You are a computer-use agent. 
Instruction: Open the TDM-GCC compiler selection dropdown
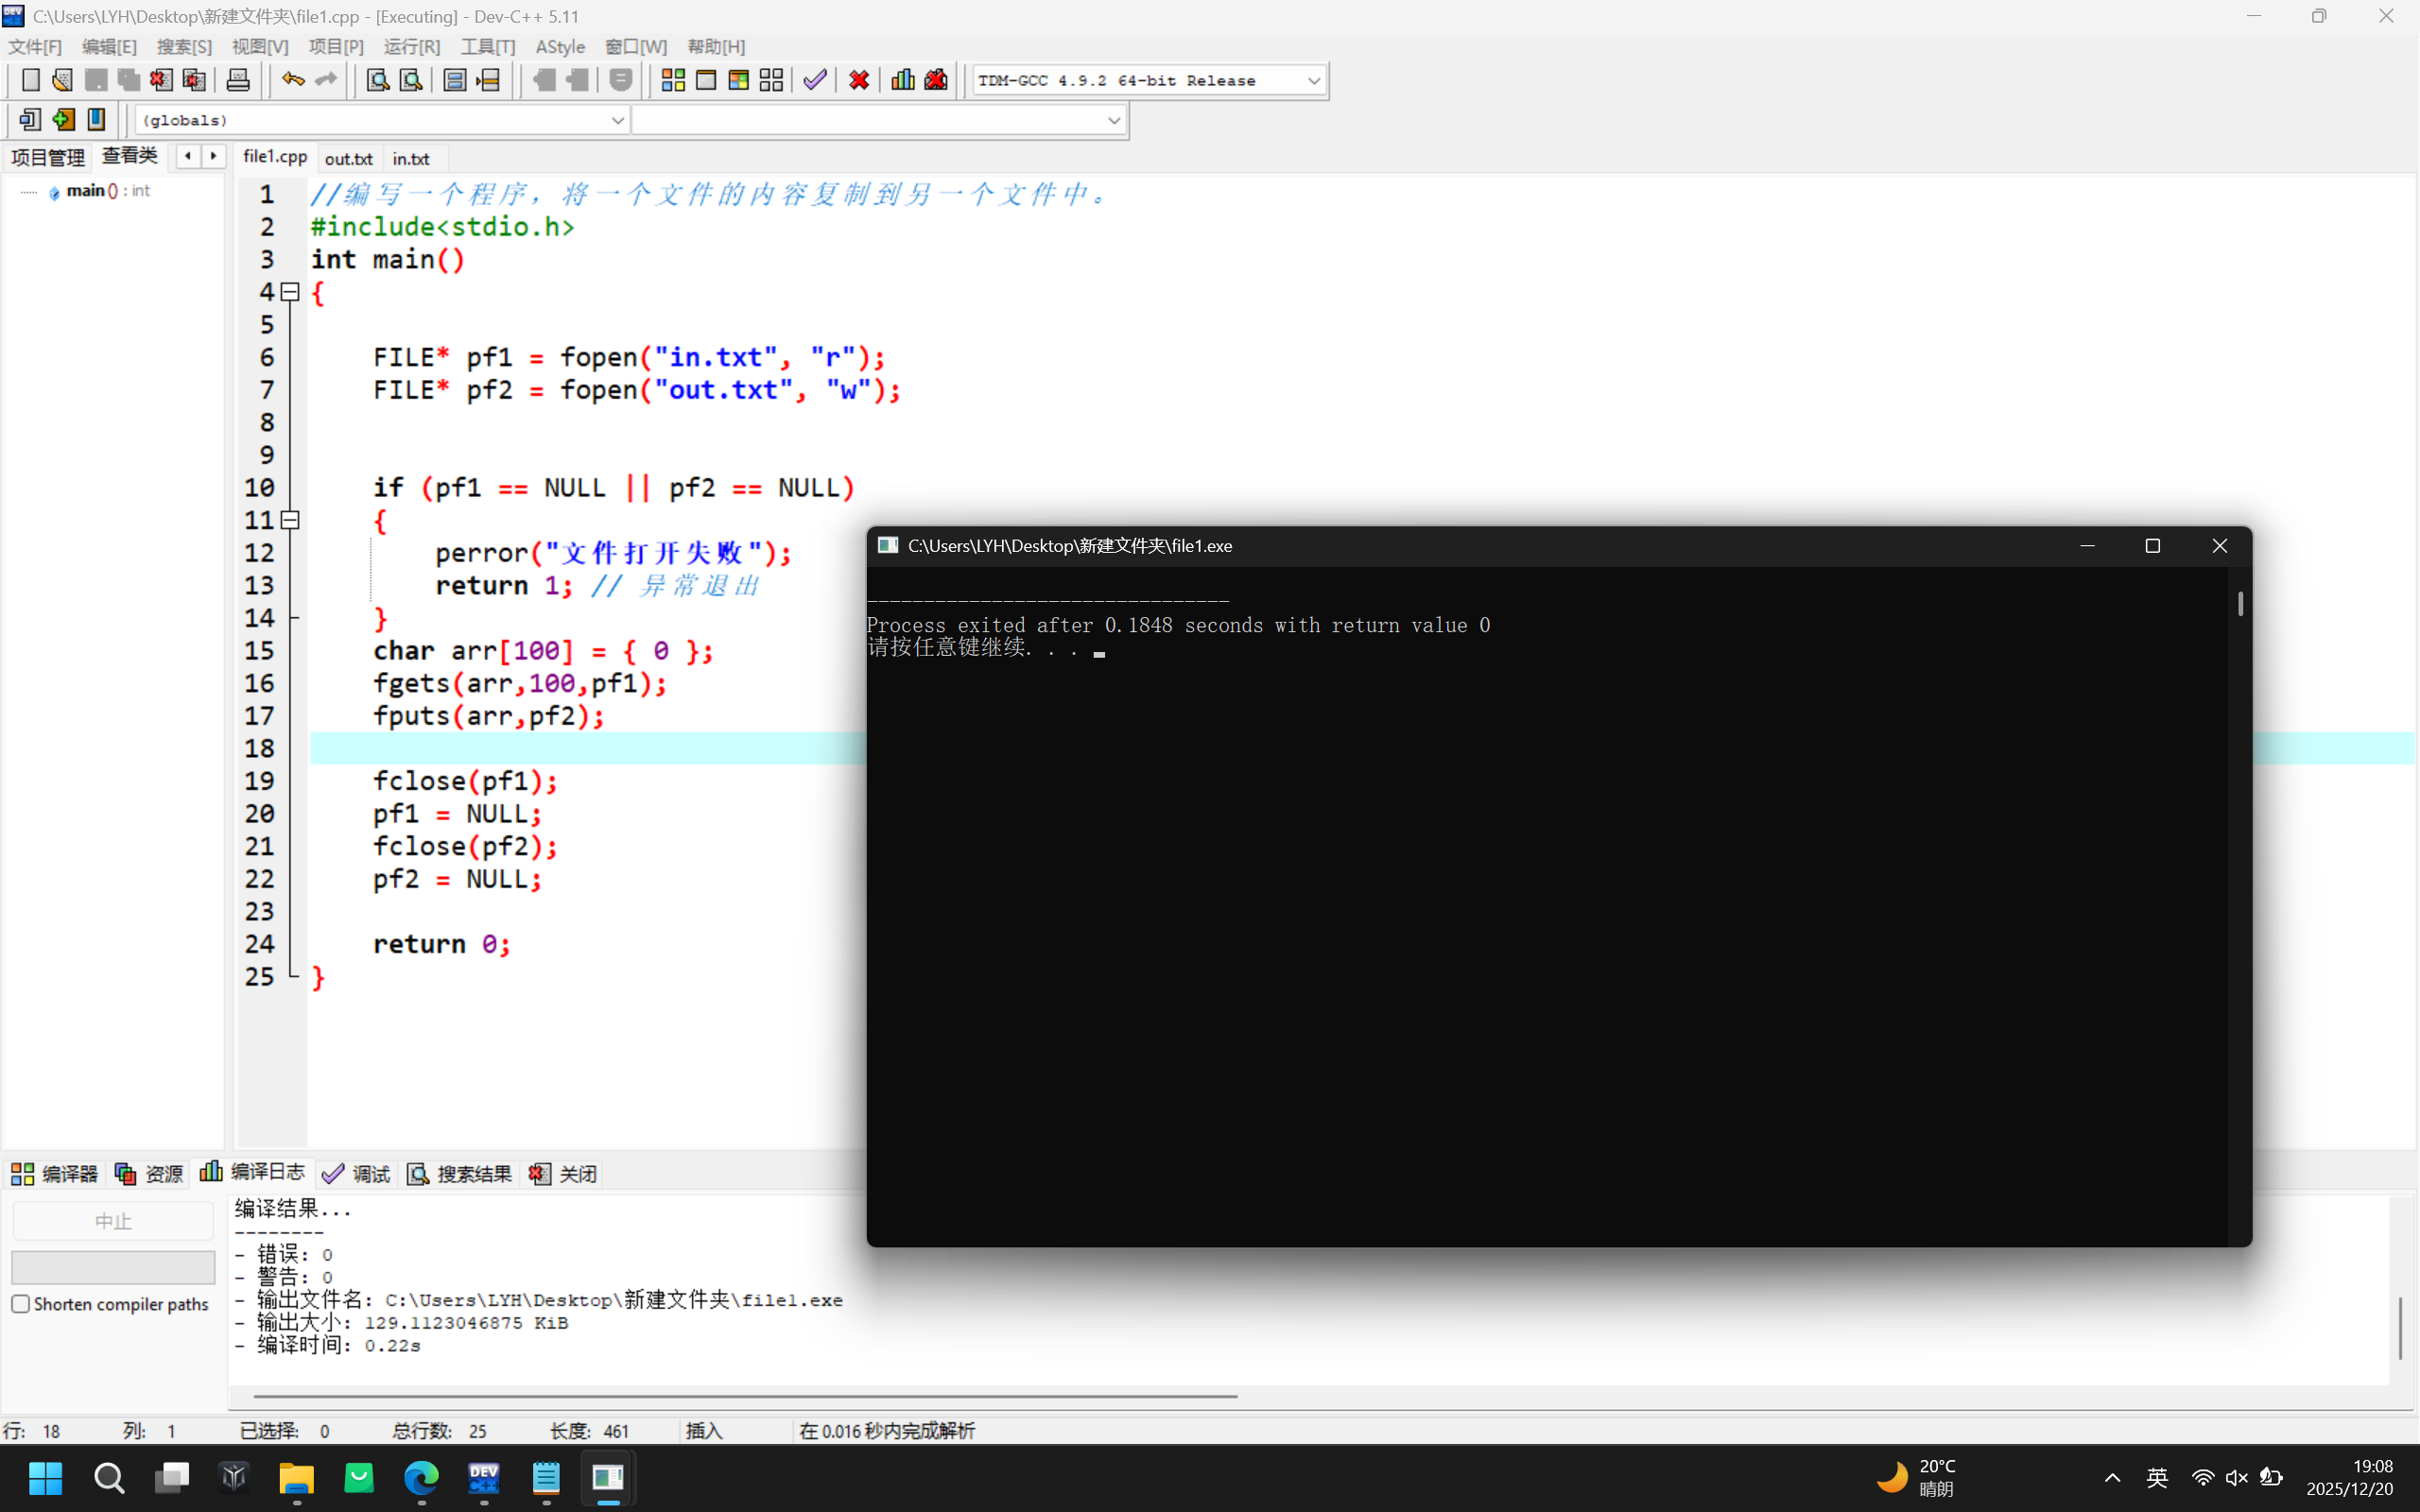tap(1313, 81)
